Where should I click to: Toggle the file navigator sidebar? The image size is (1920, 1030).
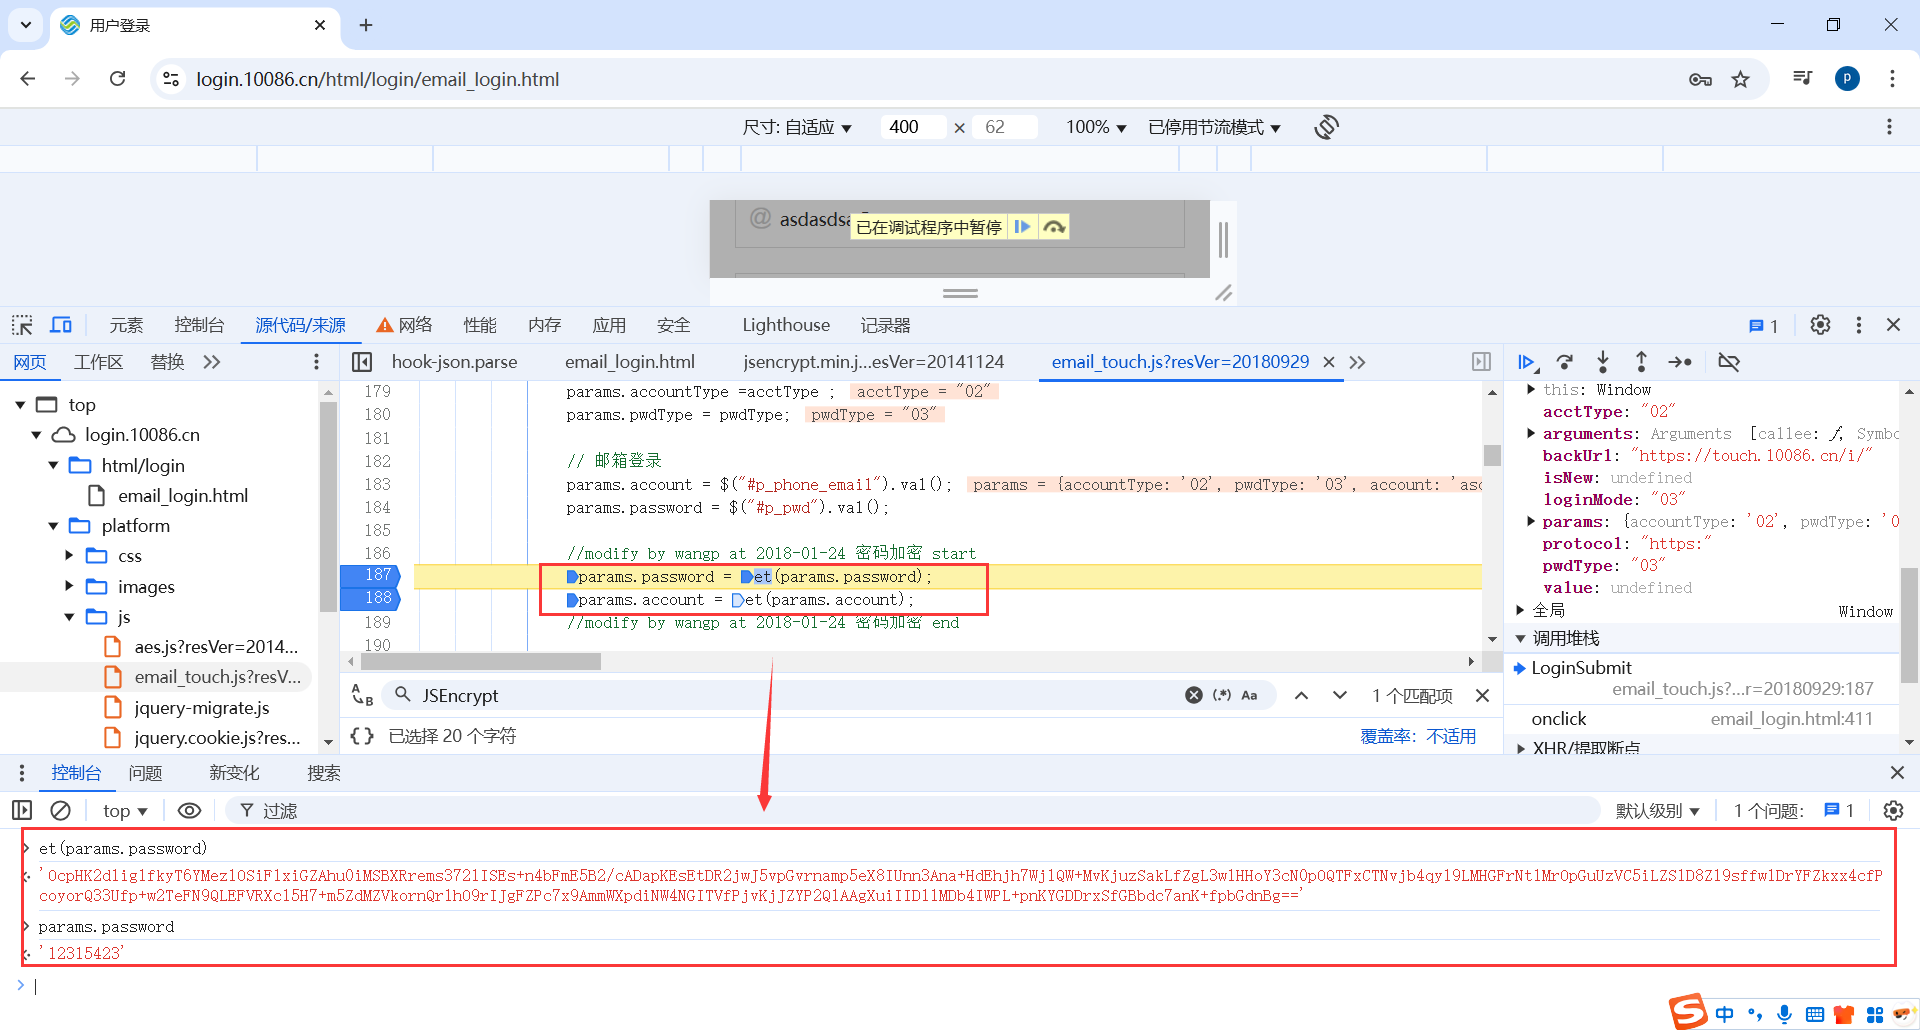pos(362,362)
